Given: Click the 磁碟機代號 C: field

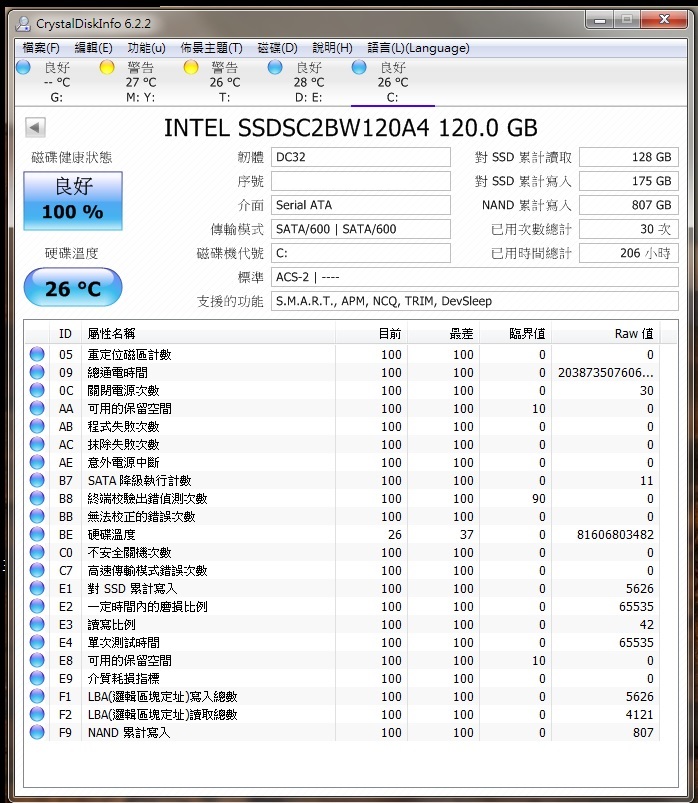Looking at the screenshot, I should (x=361, y=253).
